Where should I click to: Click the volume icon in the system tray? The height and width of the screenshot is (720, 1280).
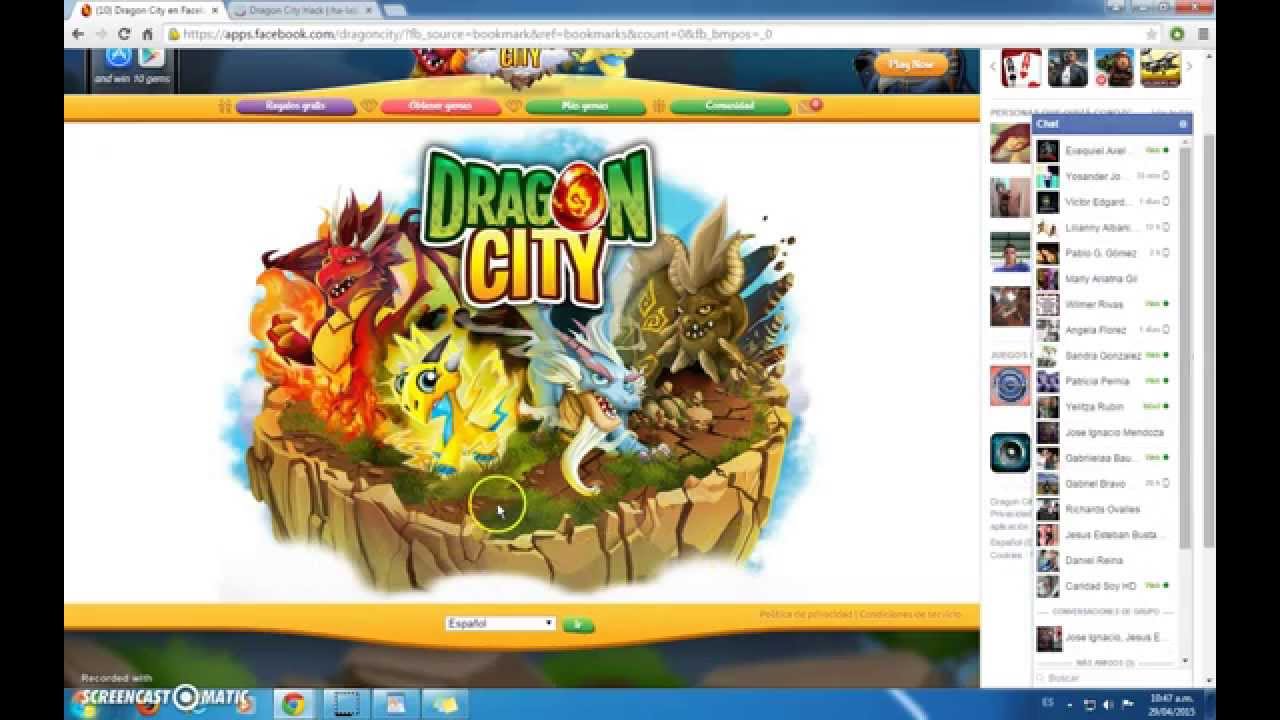point(1108,705)
